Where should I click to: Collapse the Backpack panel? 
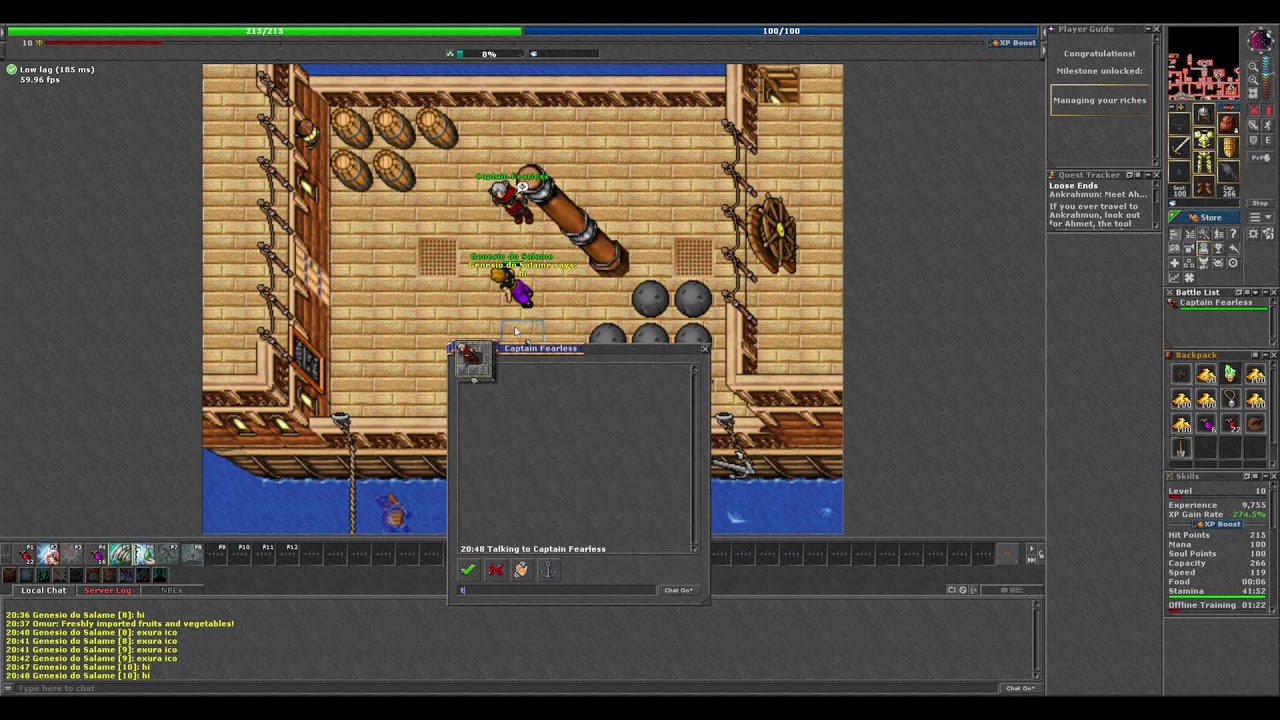pyautogui.click(x=1265, y=355)
